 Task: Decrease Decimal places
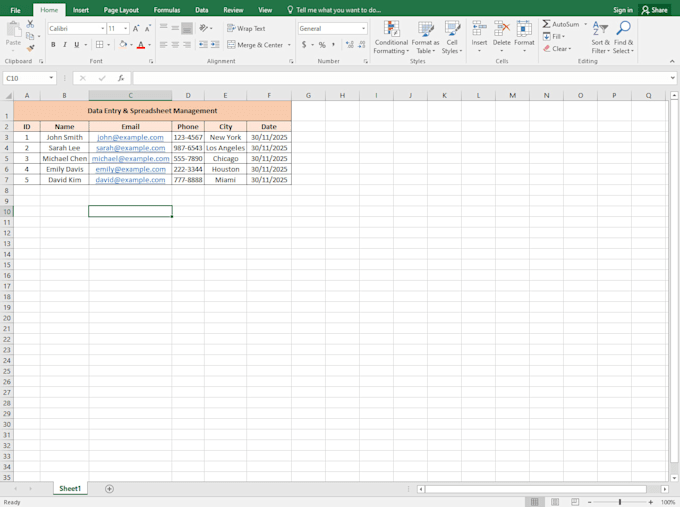pos(362,45)
